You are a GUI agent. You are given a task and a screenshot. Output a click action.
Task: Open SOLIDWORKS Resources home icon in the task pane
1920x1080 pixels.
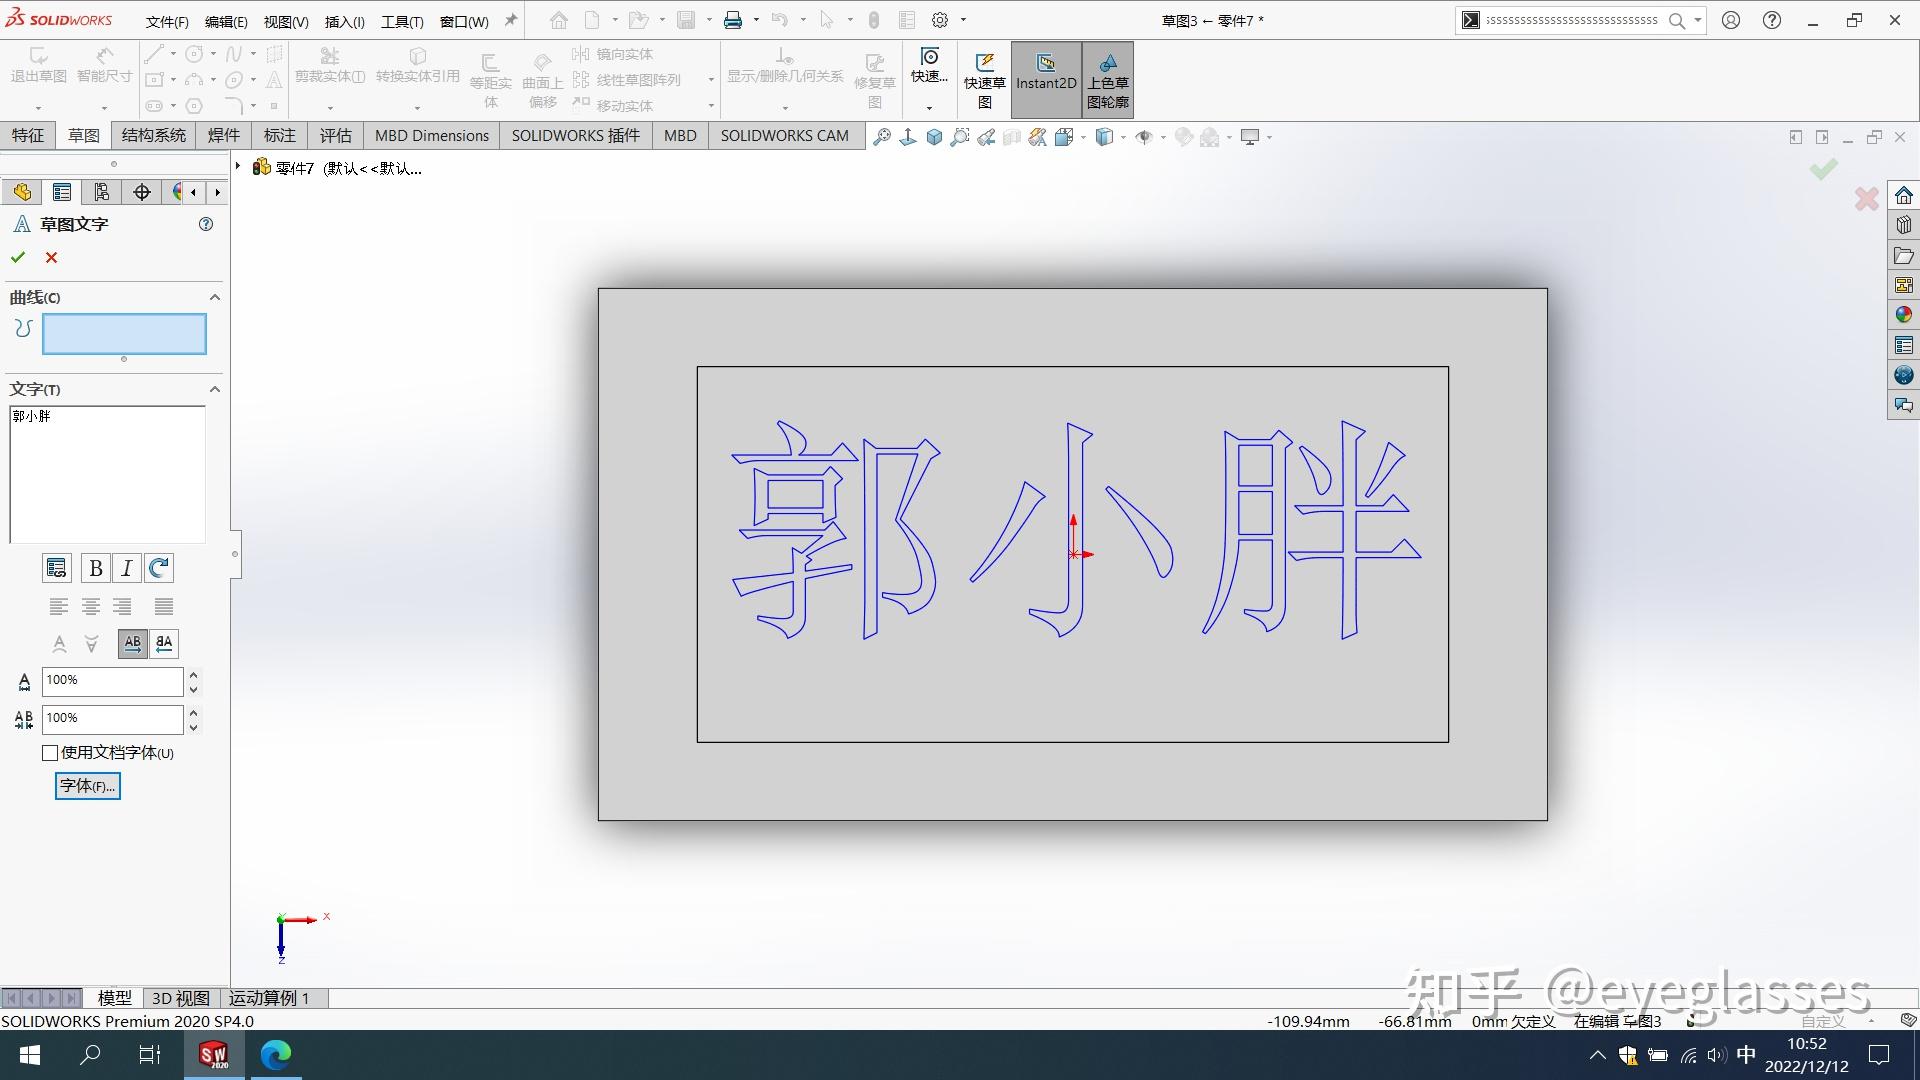pyautogui.click(x=1903, y=195)
